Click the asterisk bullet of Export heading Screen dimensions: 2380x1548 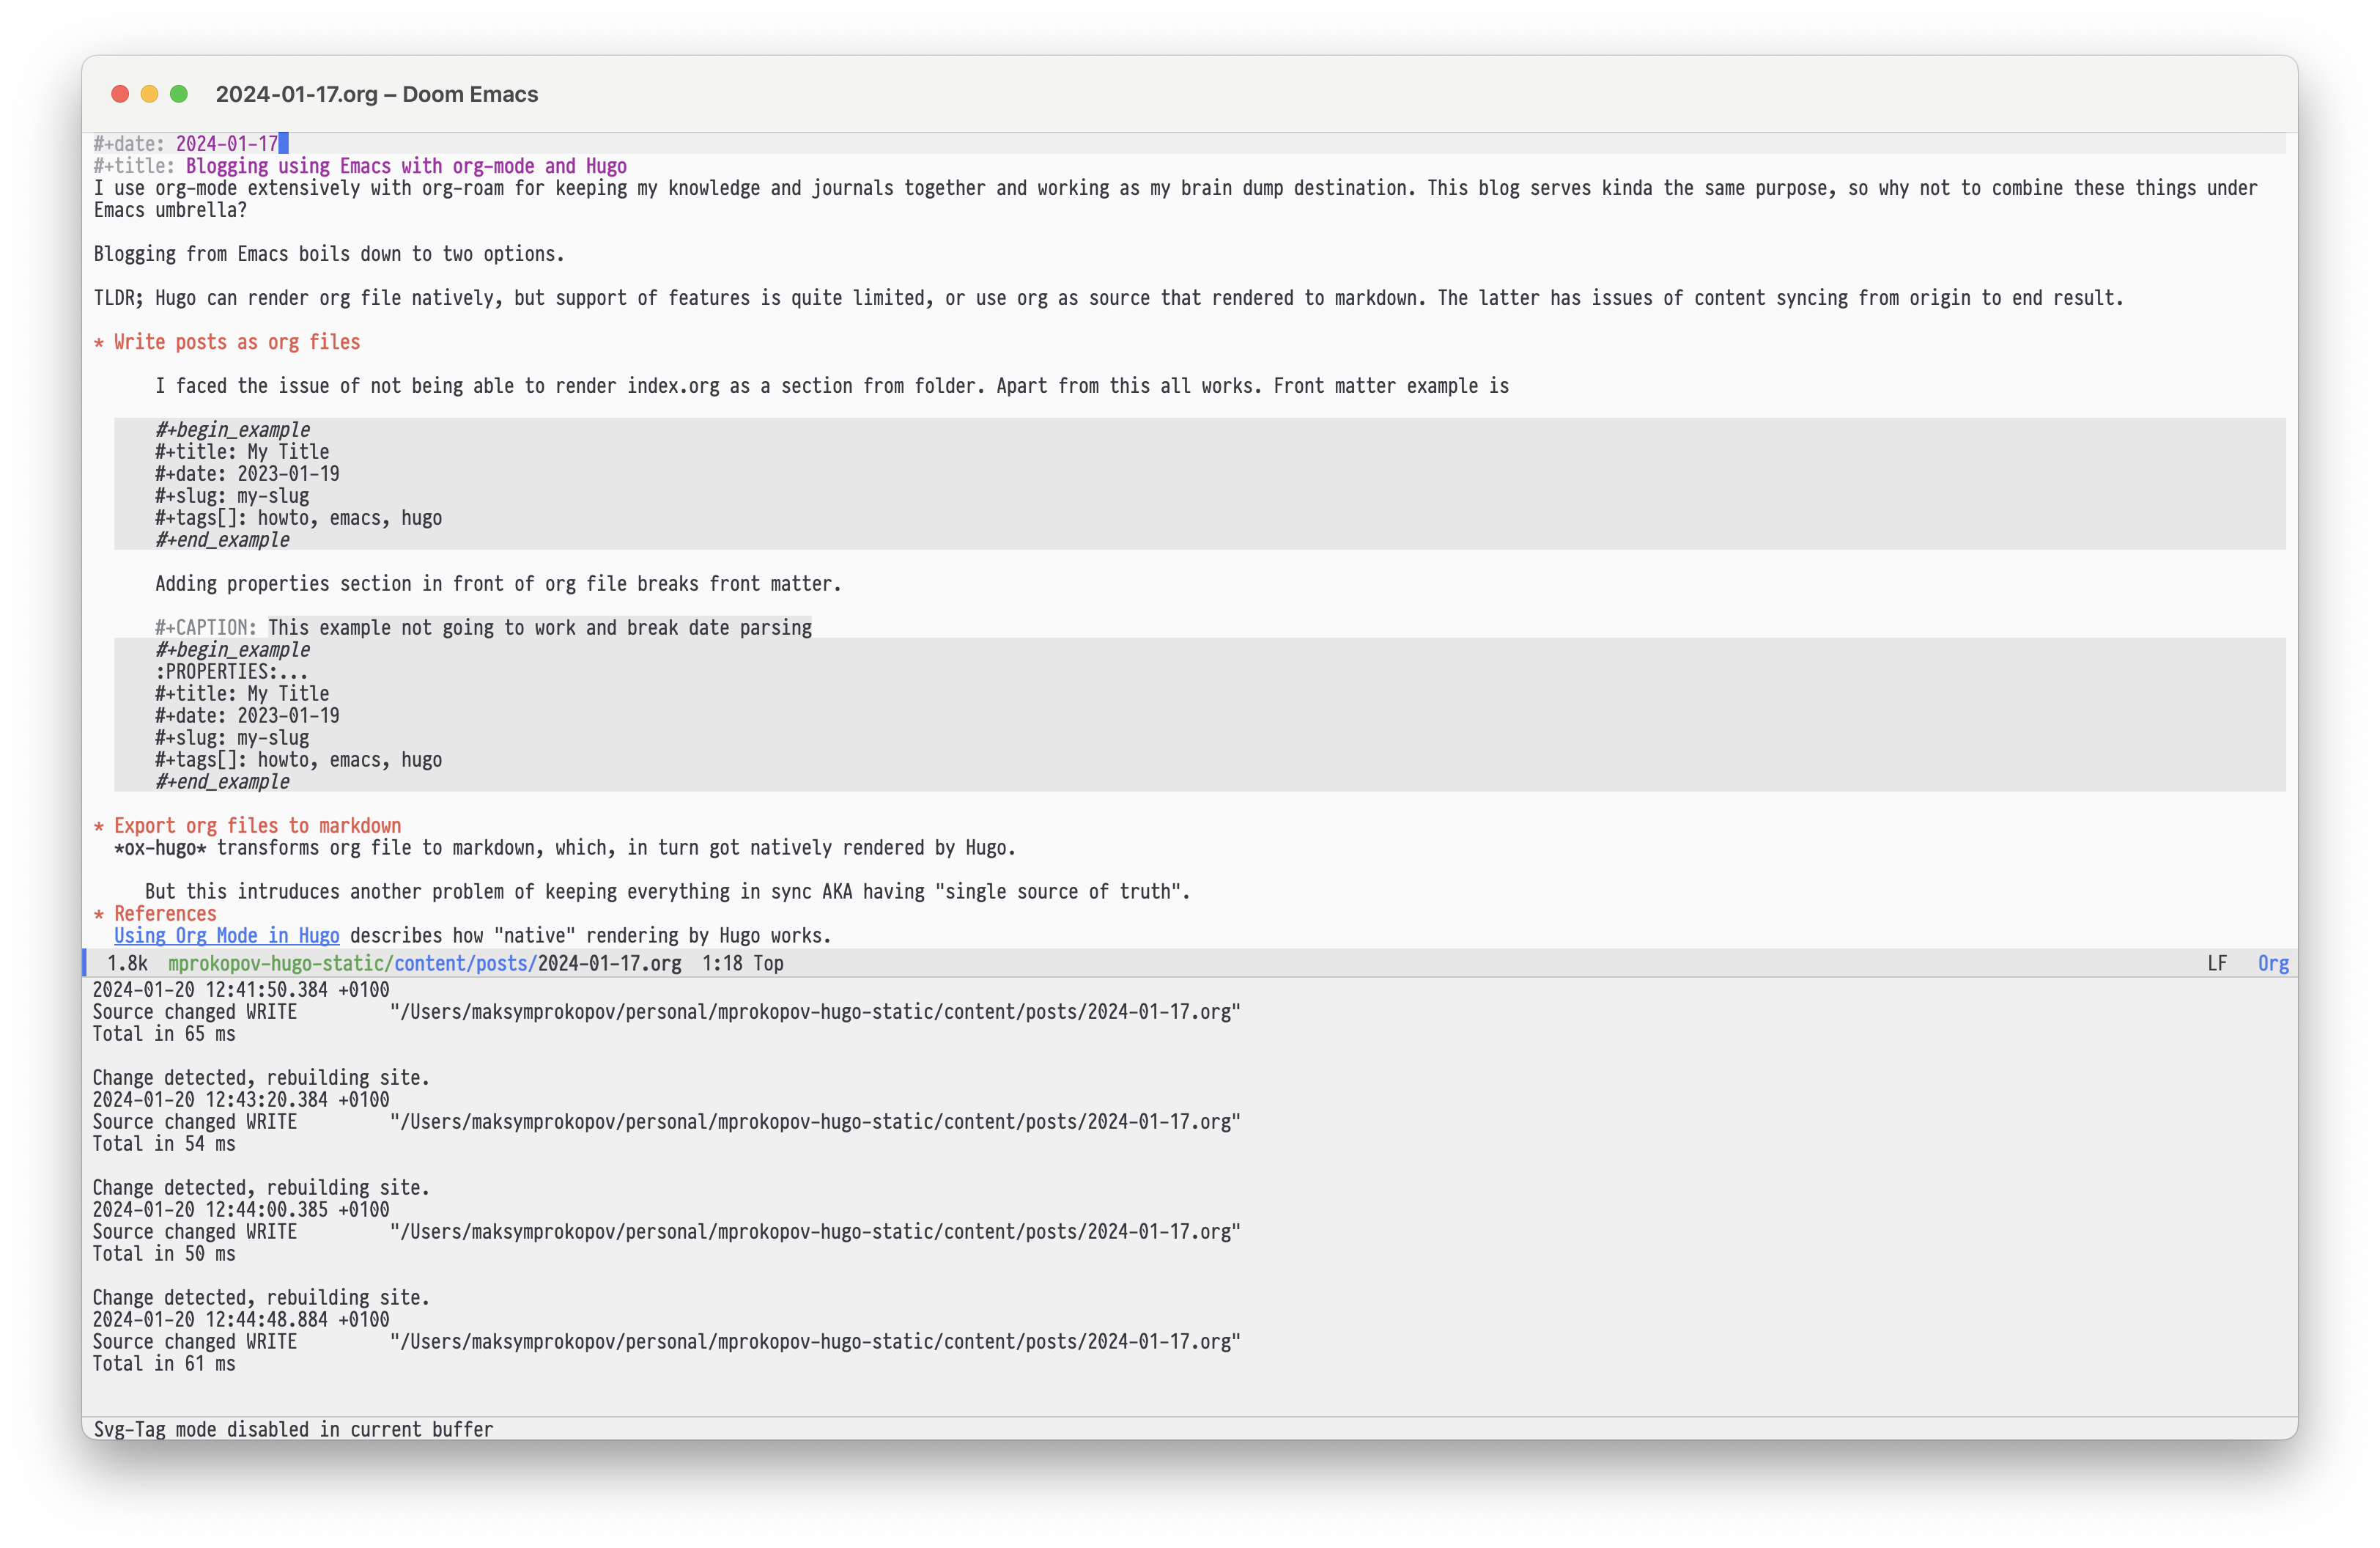tap(99, 826)
